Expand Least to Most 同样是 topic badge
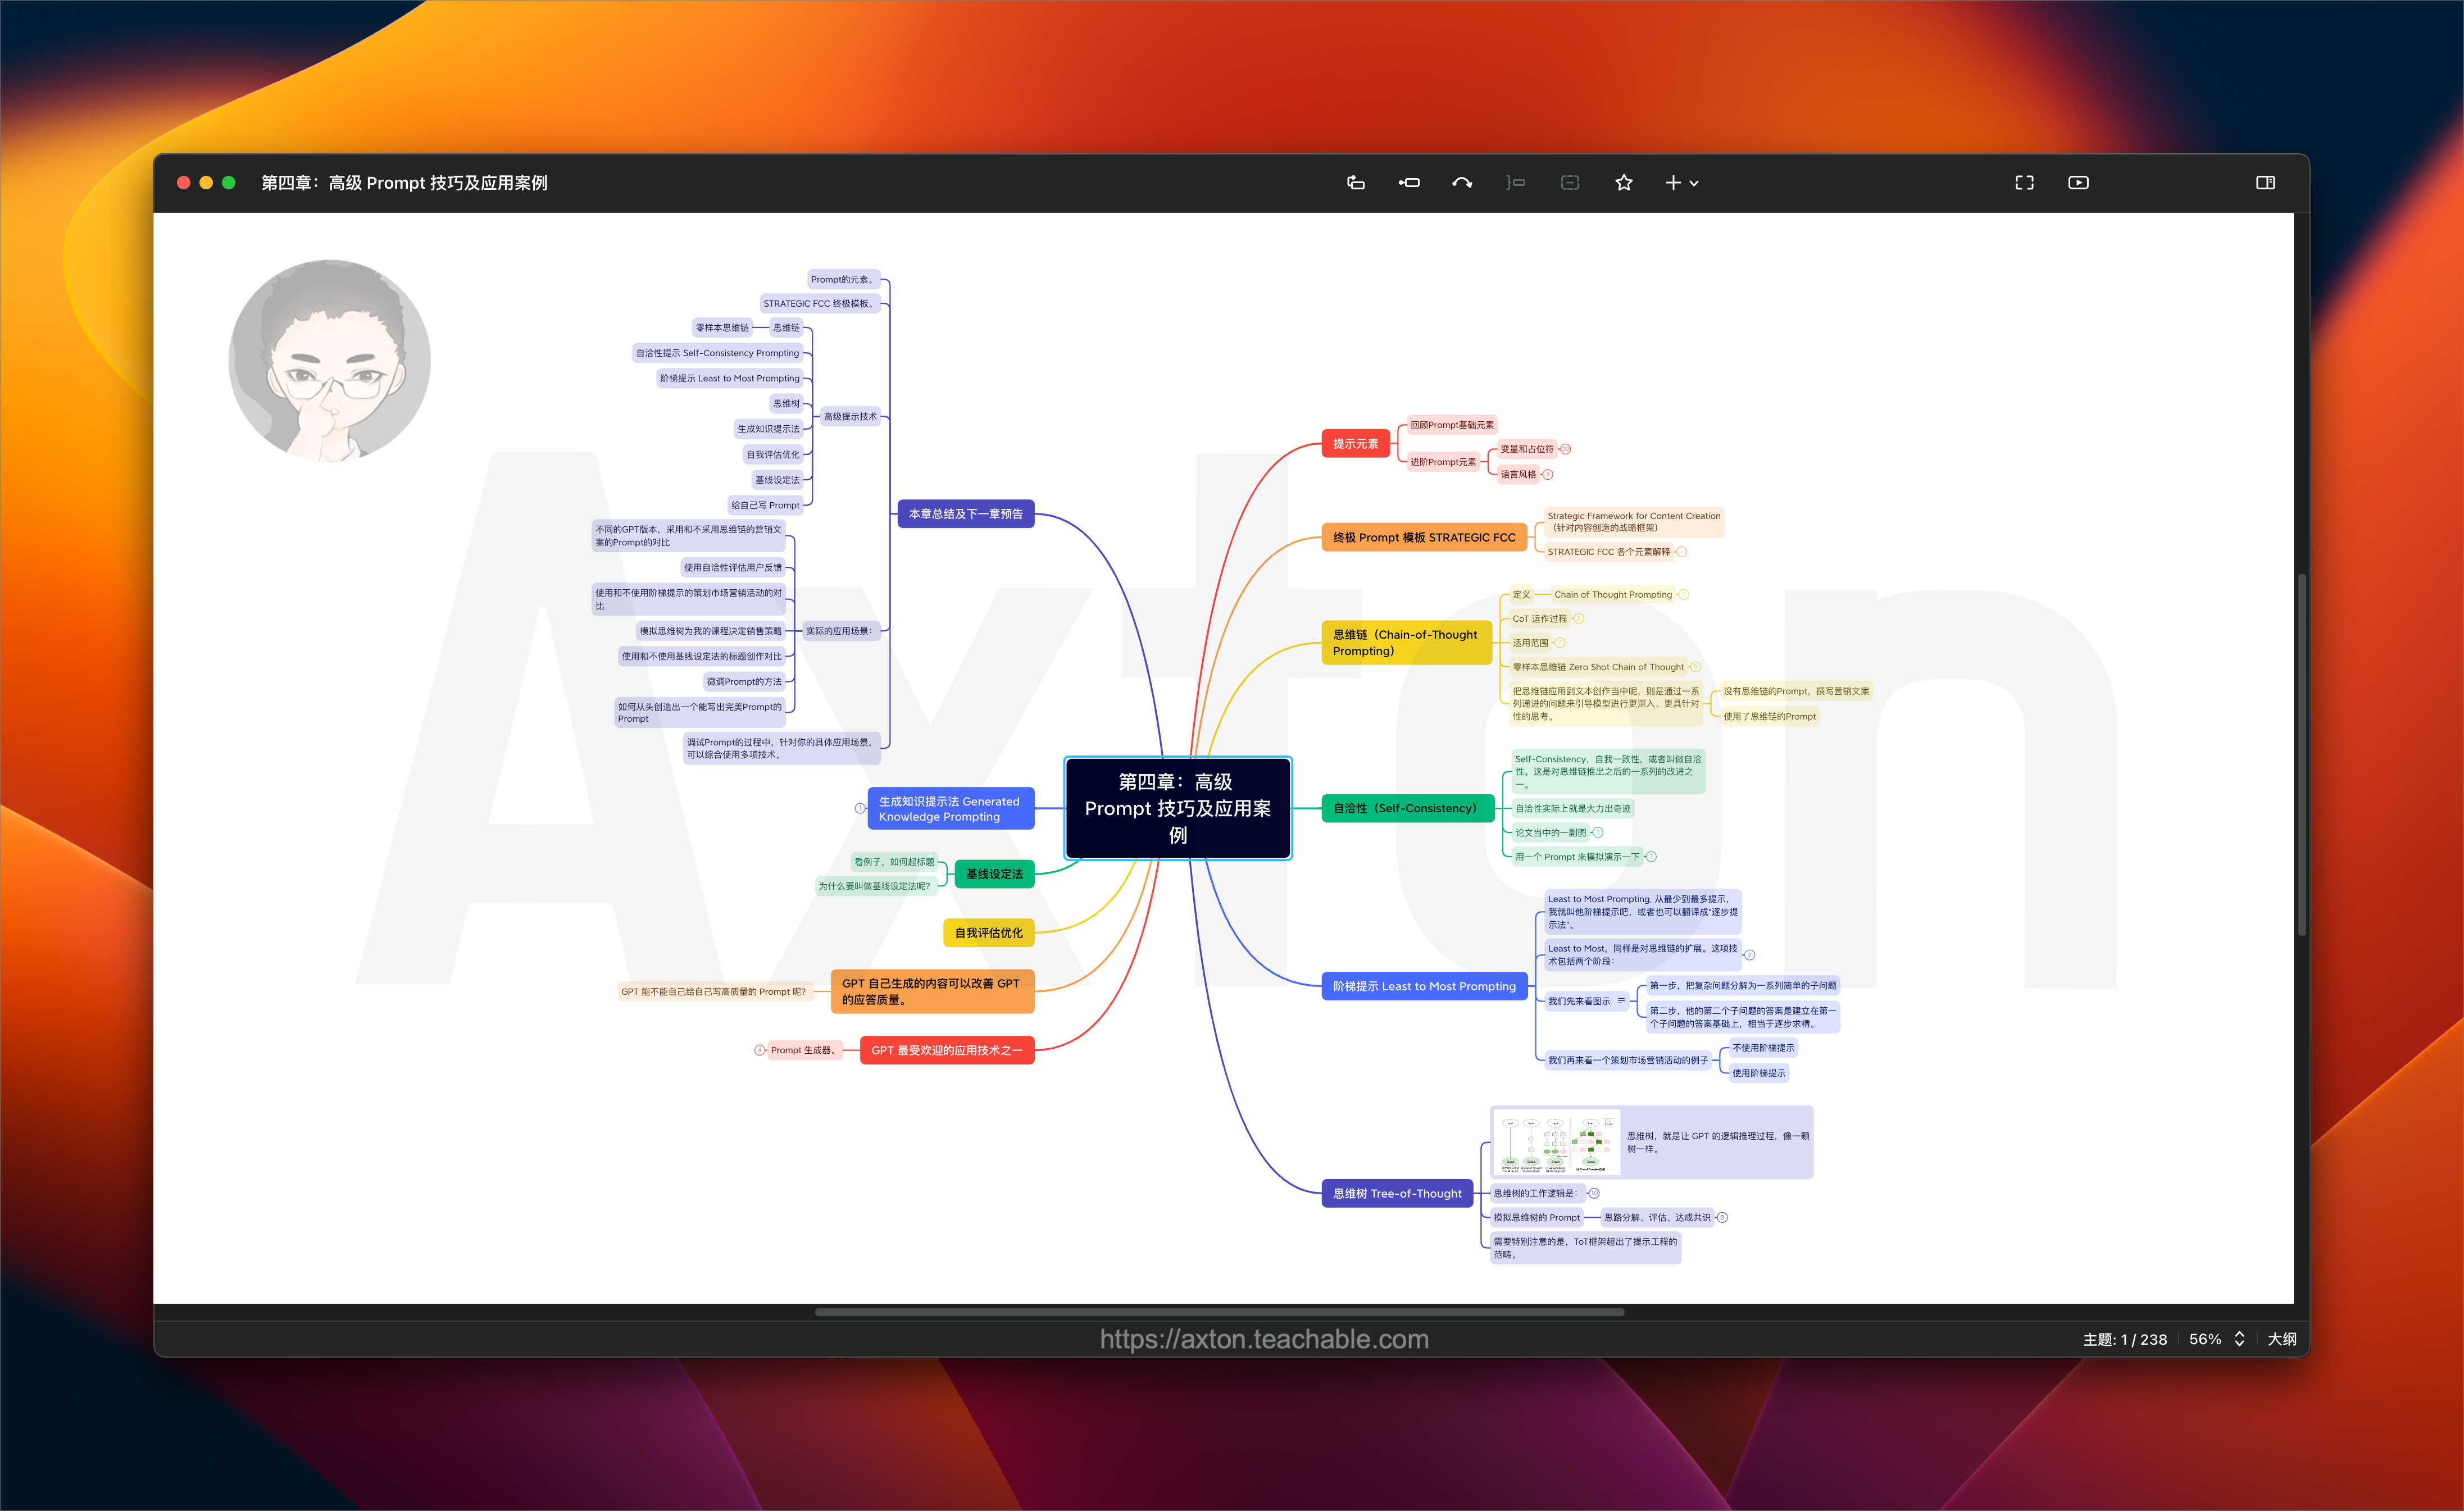Viewport: 2464px width, 1511px height. coord(1750,954)
